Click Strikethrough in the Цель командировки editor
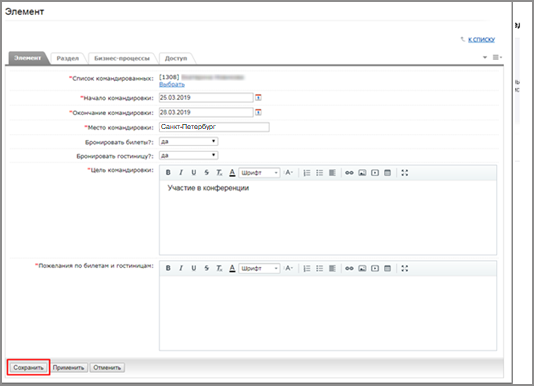 pyautogui.click(x=206, y=173)
